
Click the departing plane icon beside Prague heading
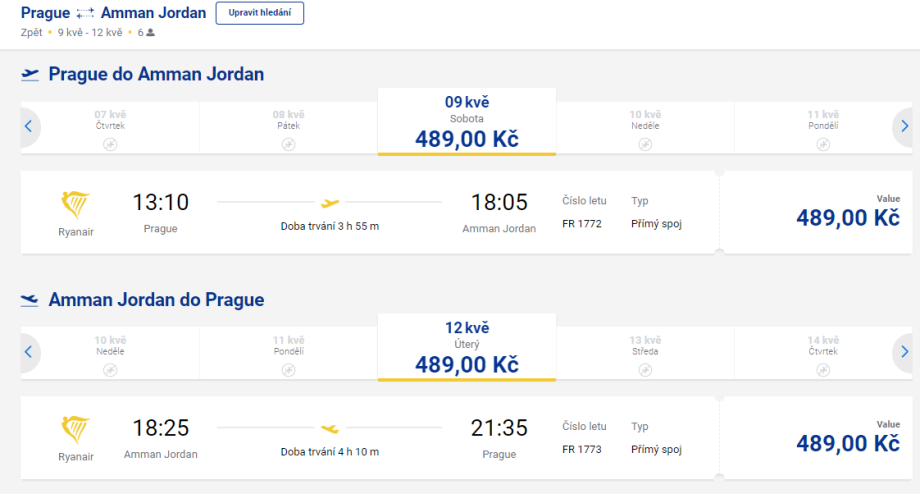[x=30, y=74]
